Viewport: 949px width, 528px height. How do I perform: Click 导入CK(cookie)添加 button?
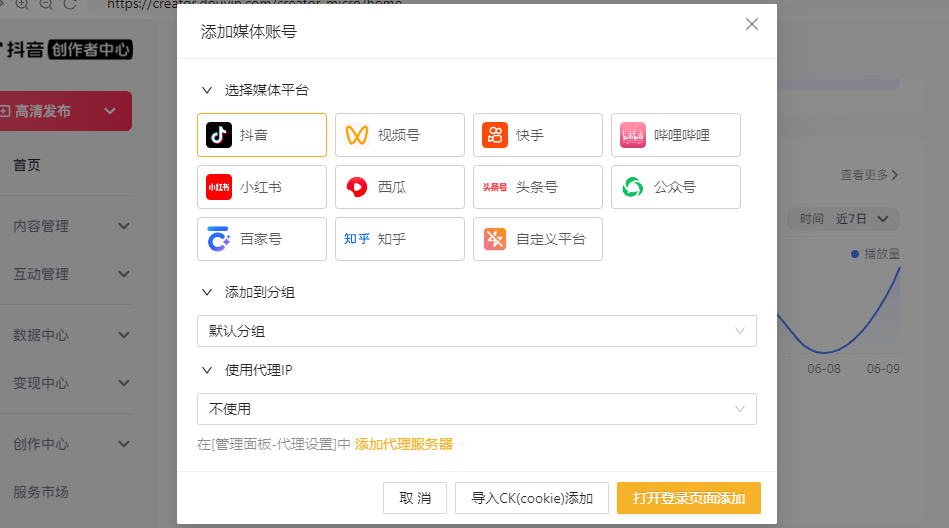pos(532,498)
